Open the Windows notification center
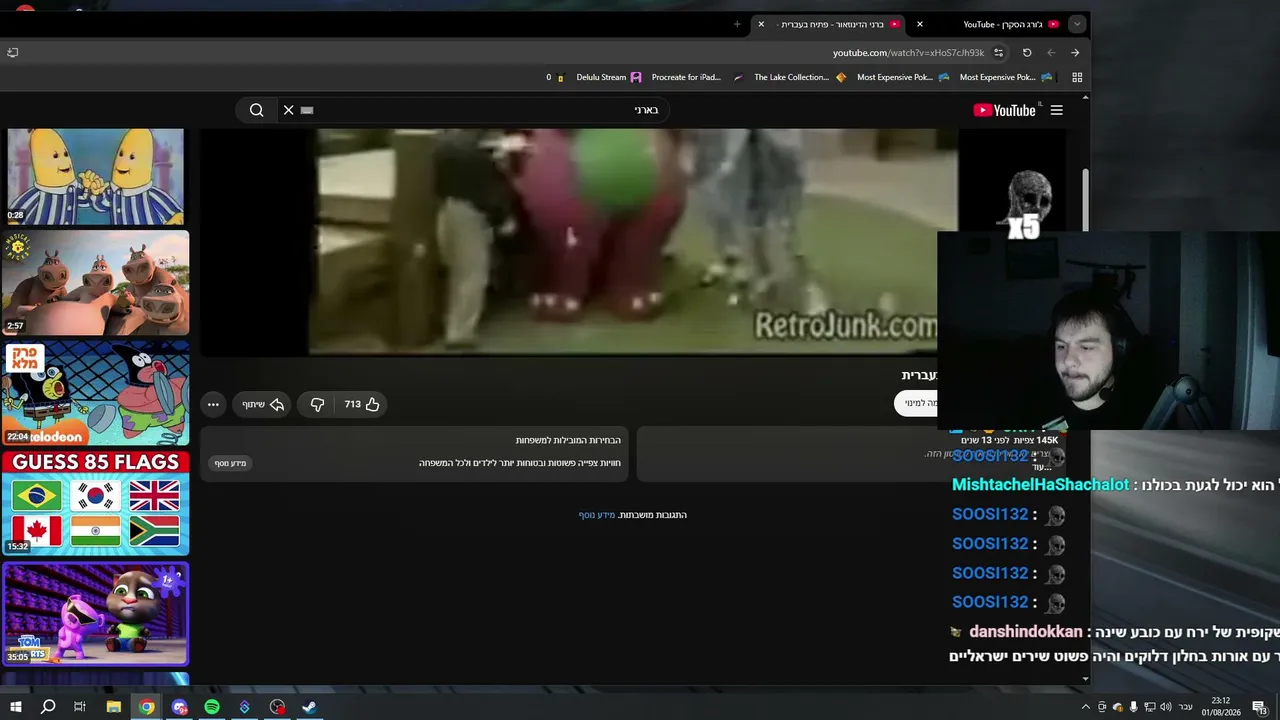 (x=1259, y=707)
